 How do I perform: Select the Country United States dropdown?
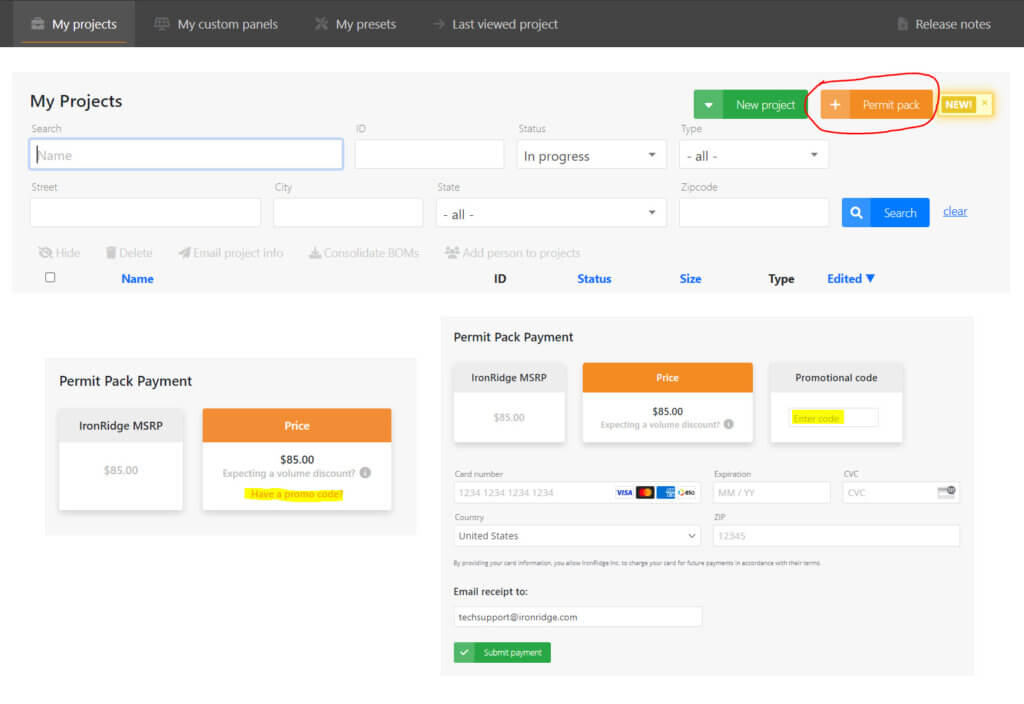(x=577, y=536)
